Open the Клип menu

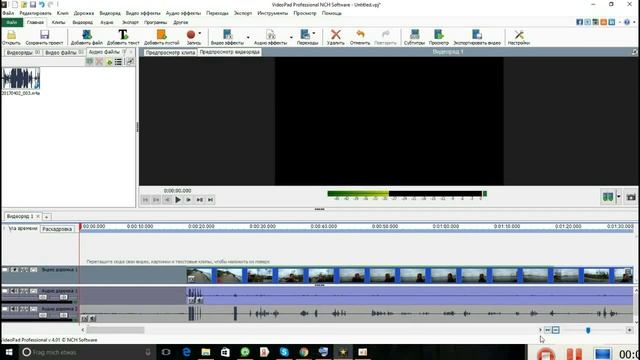(x=62, y=13)
